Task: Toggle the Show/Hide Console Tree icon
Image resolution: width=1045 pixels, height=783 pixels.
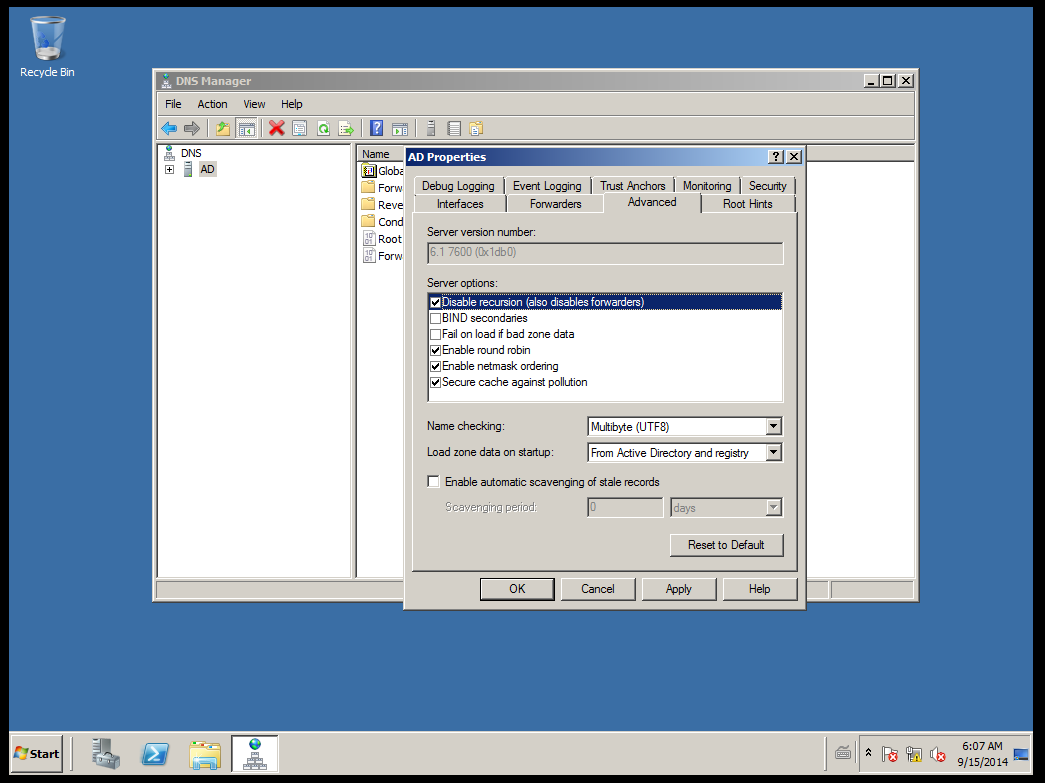Action: (x=247, y=128)
